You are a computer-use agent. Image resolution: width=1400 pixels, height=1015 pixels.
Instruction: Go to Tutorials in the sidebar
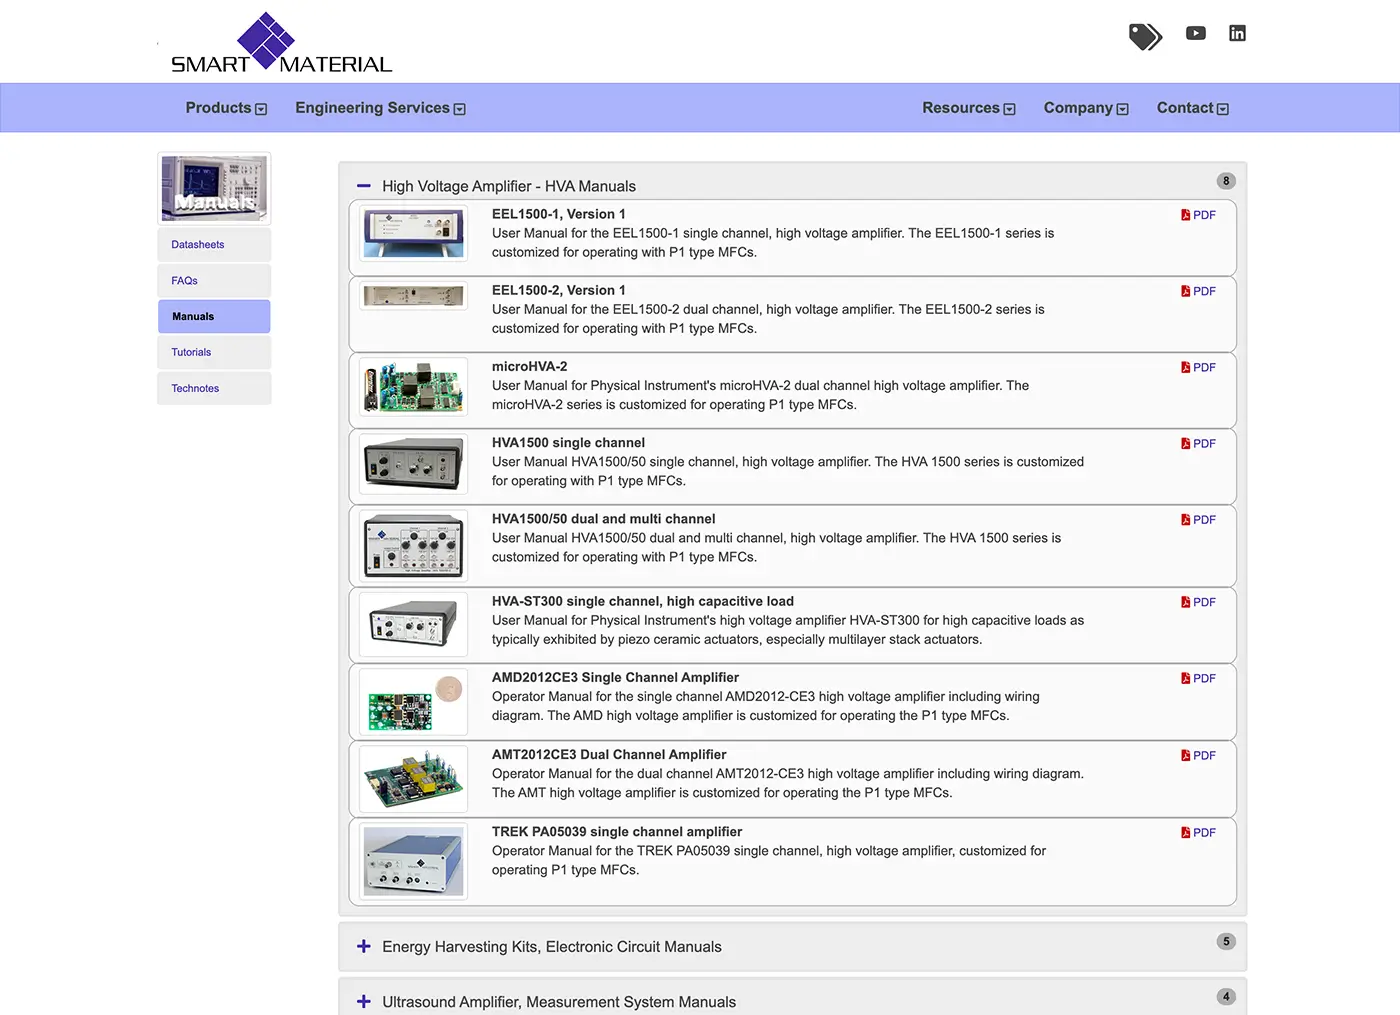(214, 352)
